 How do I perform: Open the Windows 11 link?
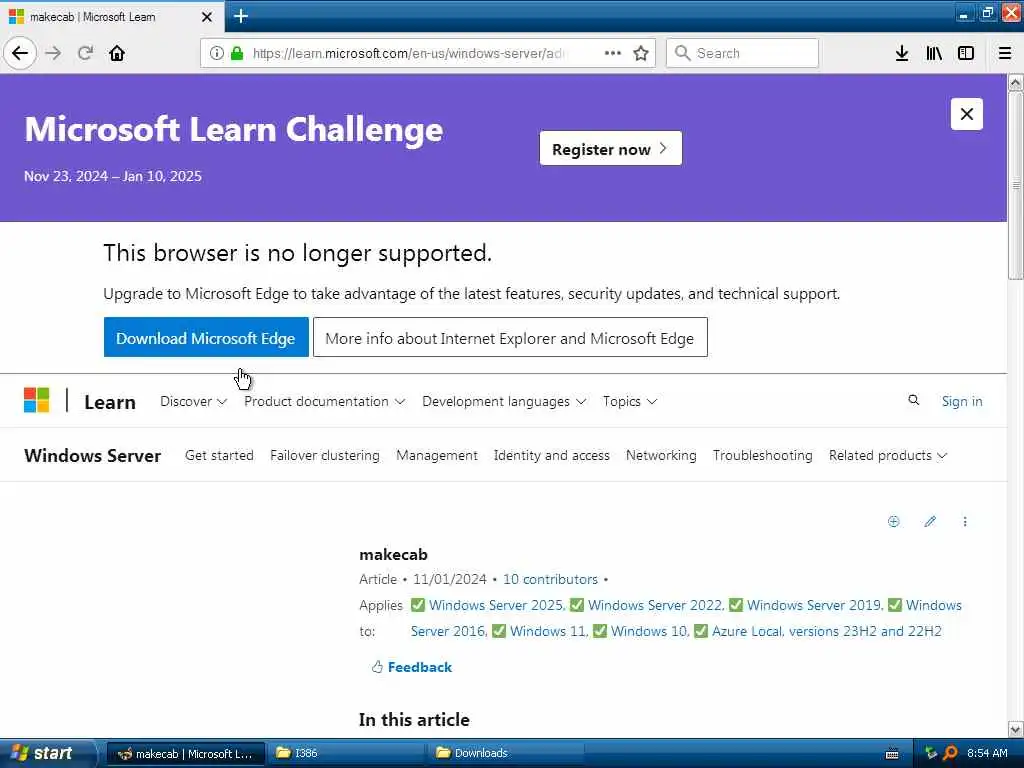pos(549,632)
